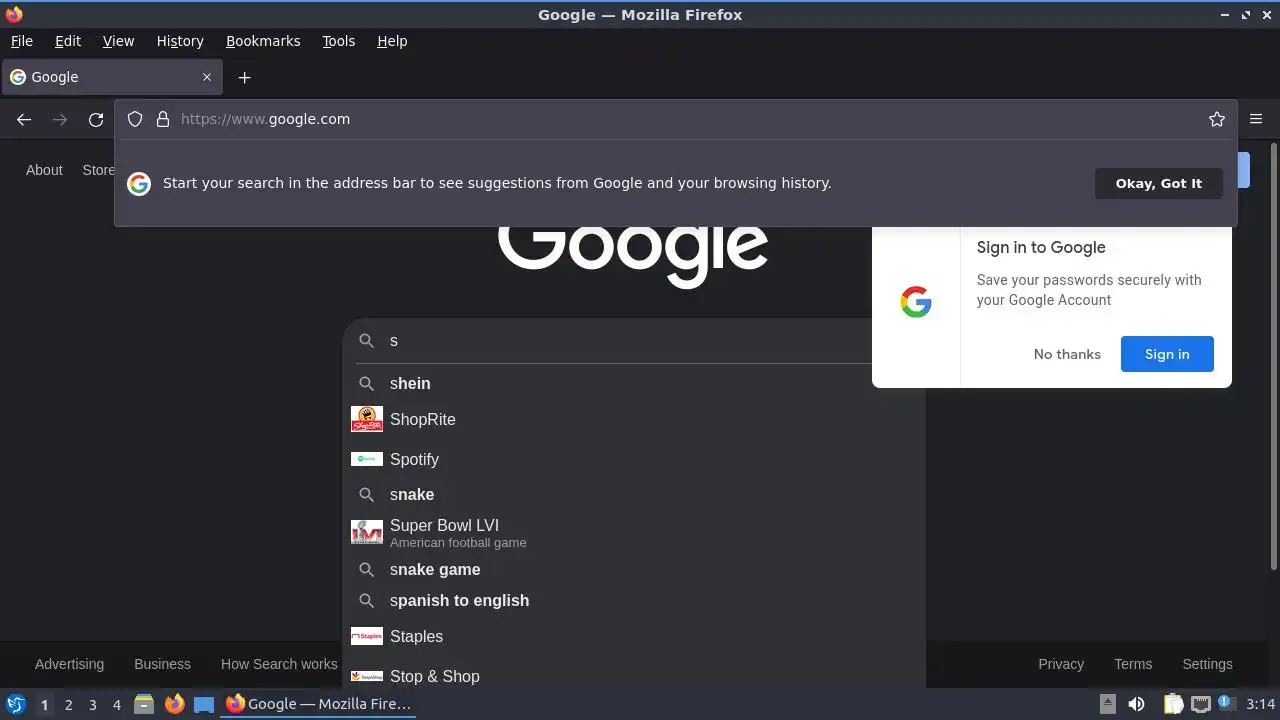
Task: Open the Business footer link
Action: click(162, 664)
